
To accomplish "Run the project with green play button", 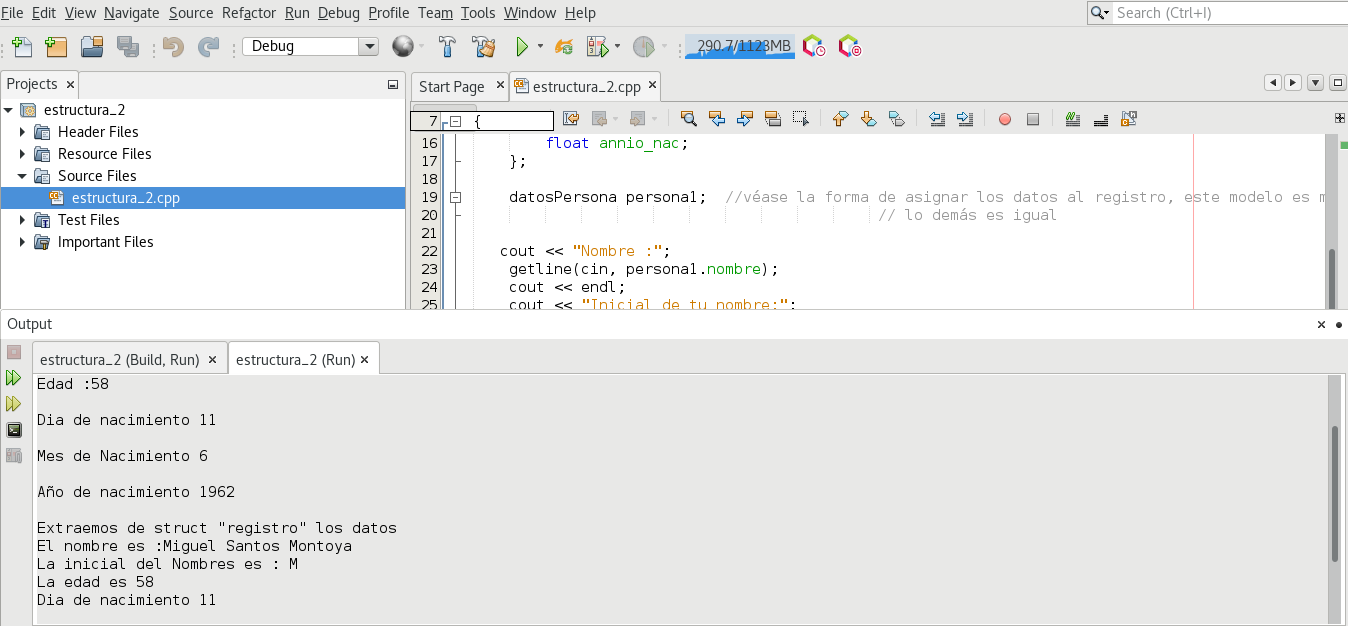I will tap(521, 47).
